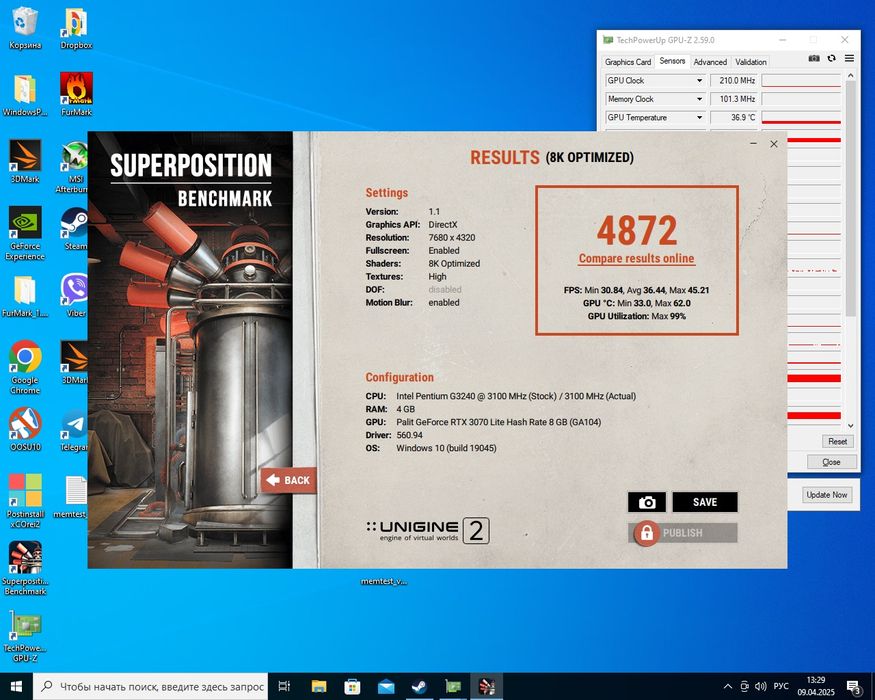The height and width of the screenshot is (700, 875).
Task: Click the 36.9 °C temperature value
Action: coord(733,117)
